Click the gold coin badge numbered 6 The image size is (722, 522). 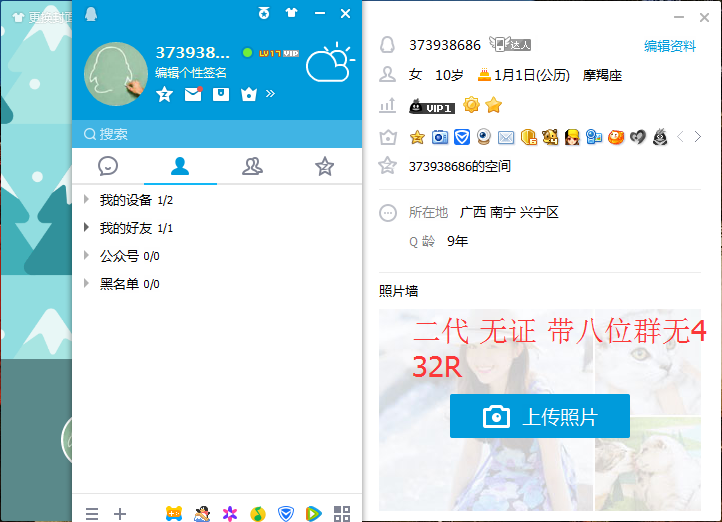(528, 137)
